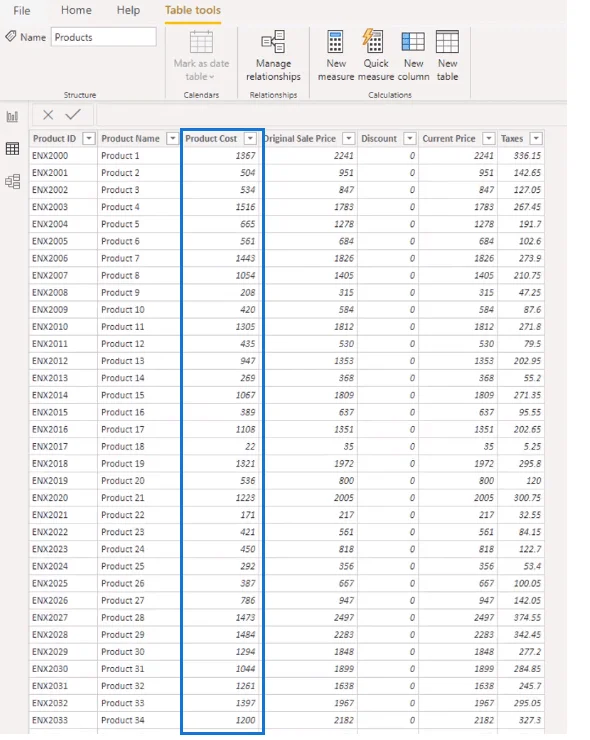The image size is (590, 740).
Task: Open Taxes column filter dropdown
Action: (x=536, y=138)
